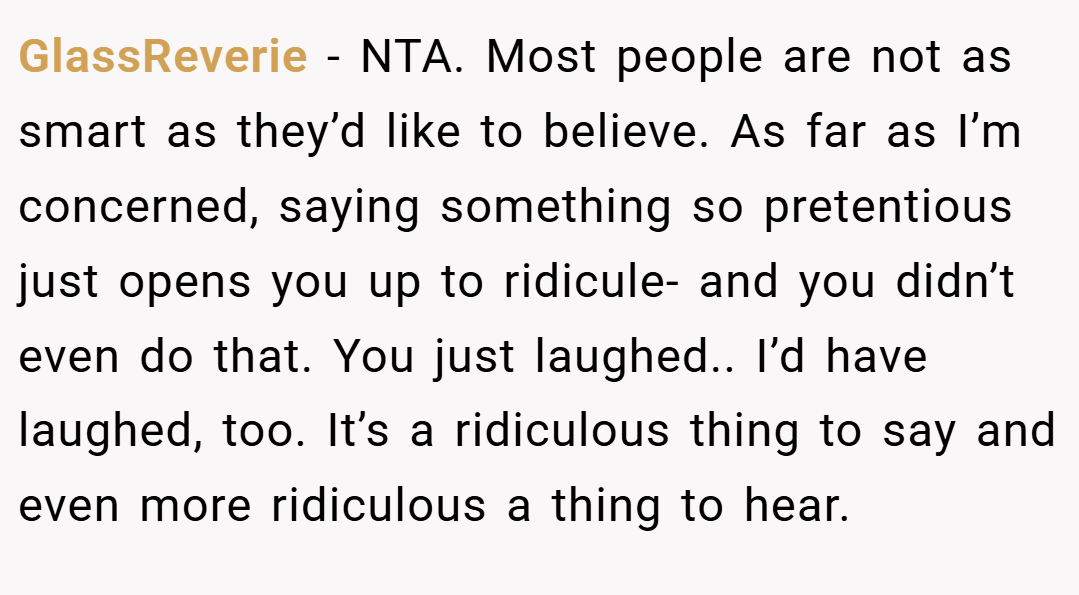Image resolution: width=1079 pixels, height=595 pixels.
Task: Click the final word "hear."
Action: (x=796, y=506)
